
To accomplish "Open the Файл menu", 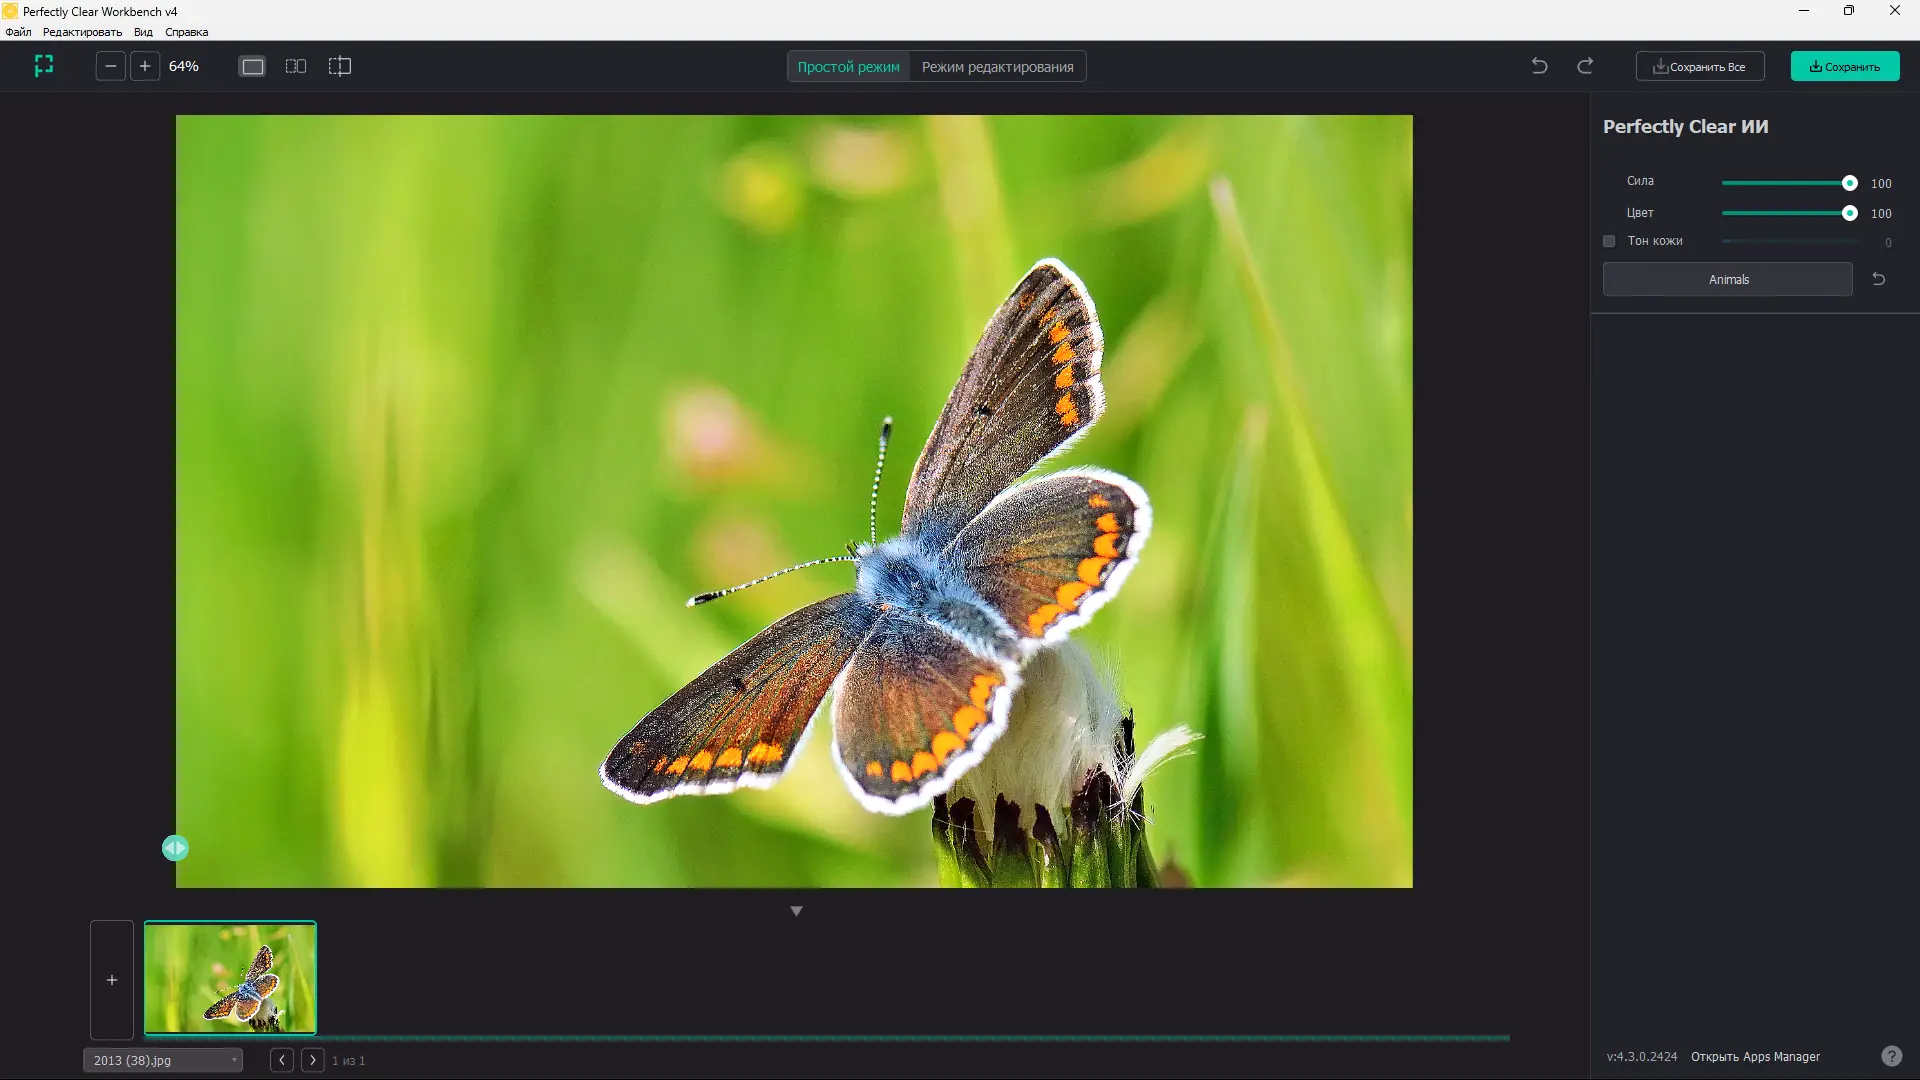I will click(x=18, y=32).
